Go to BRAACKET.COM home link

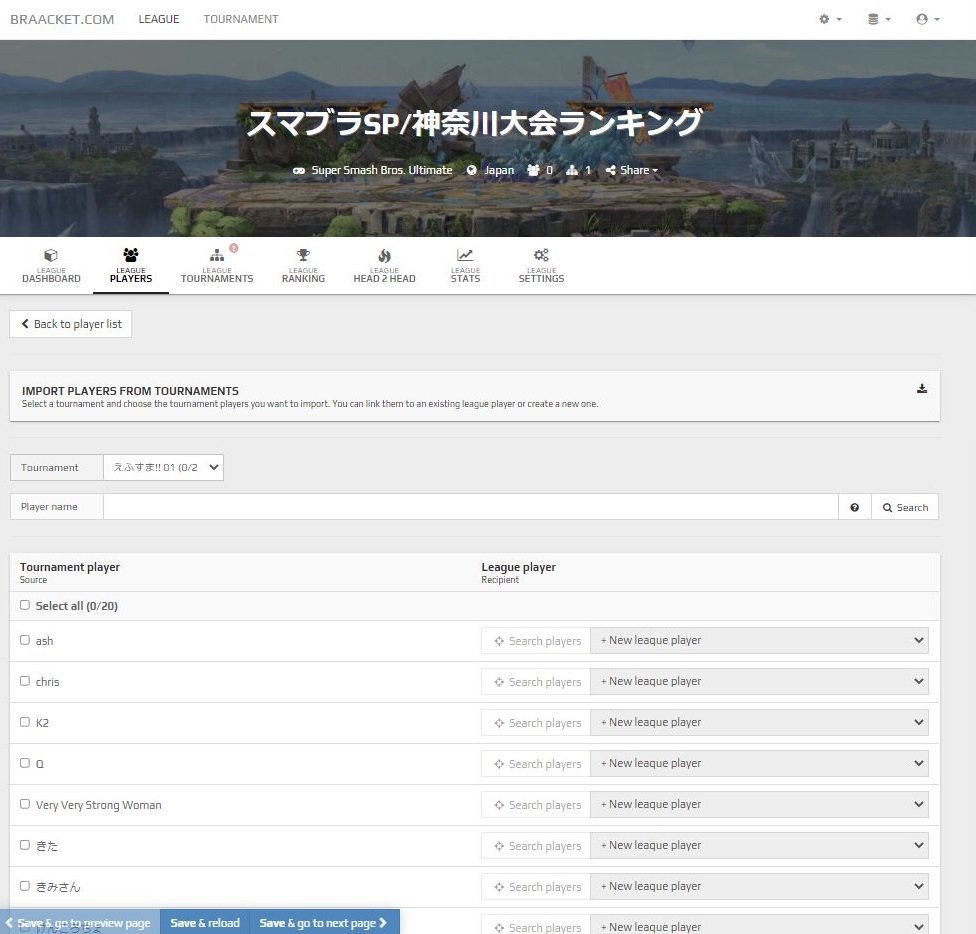(62, 19)
